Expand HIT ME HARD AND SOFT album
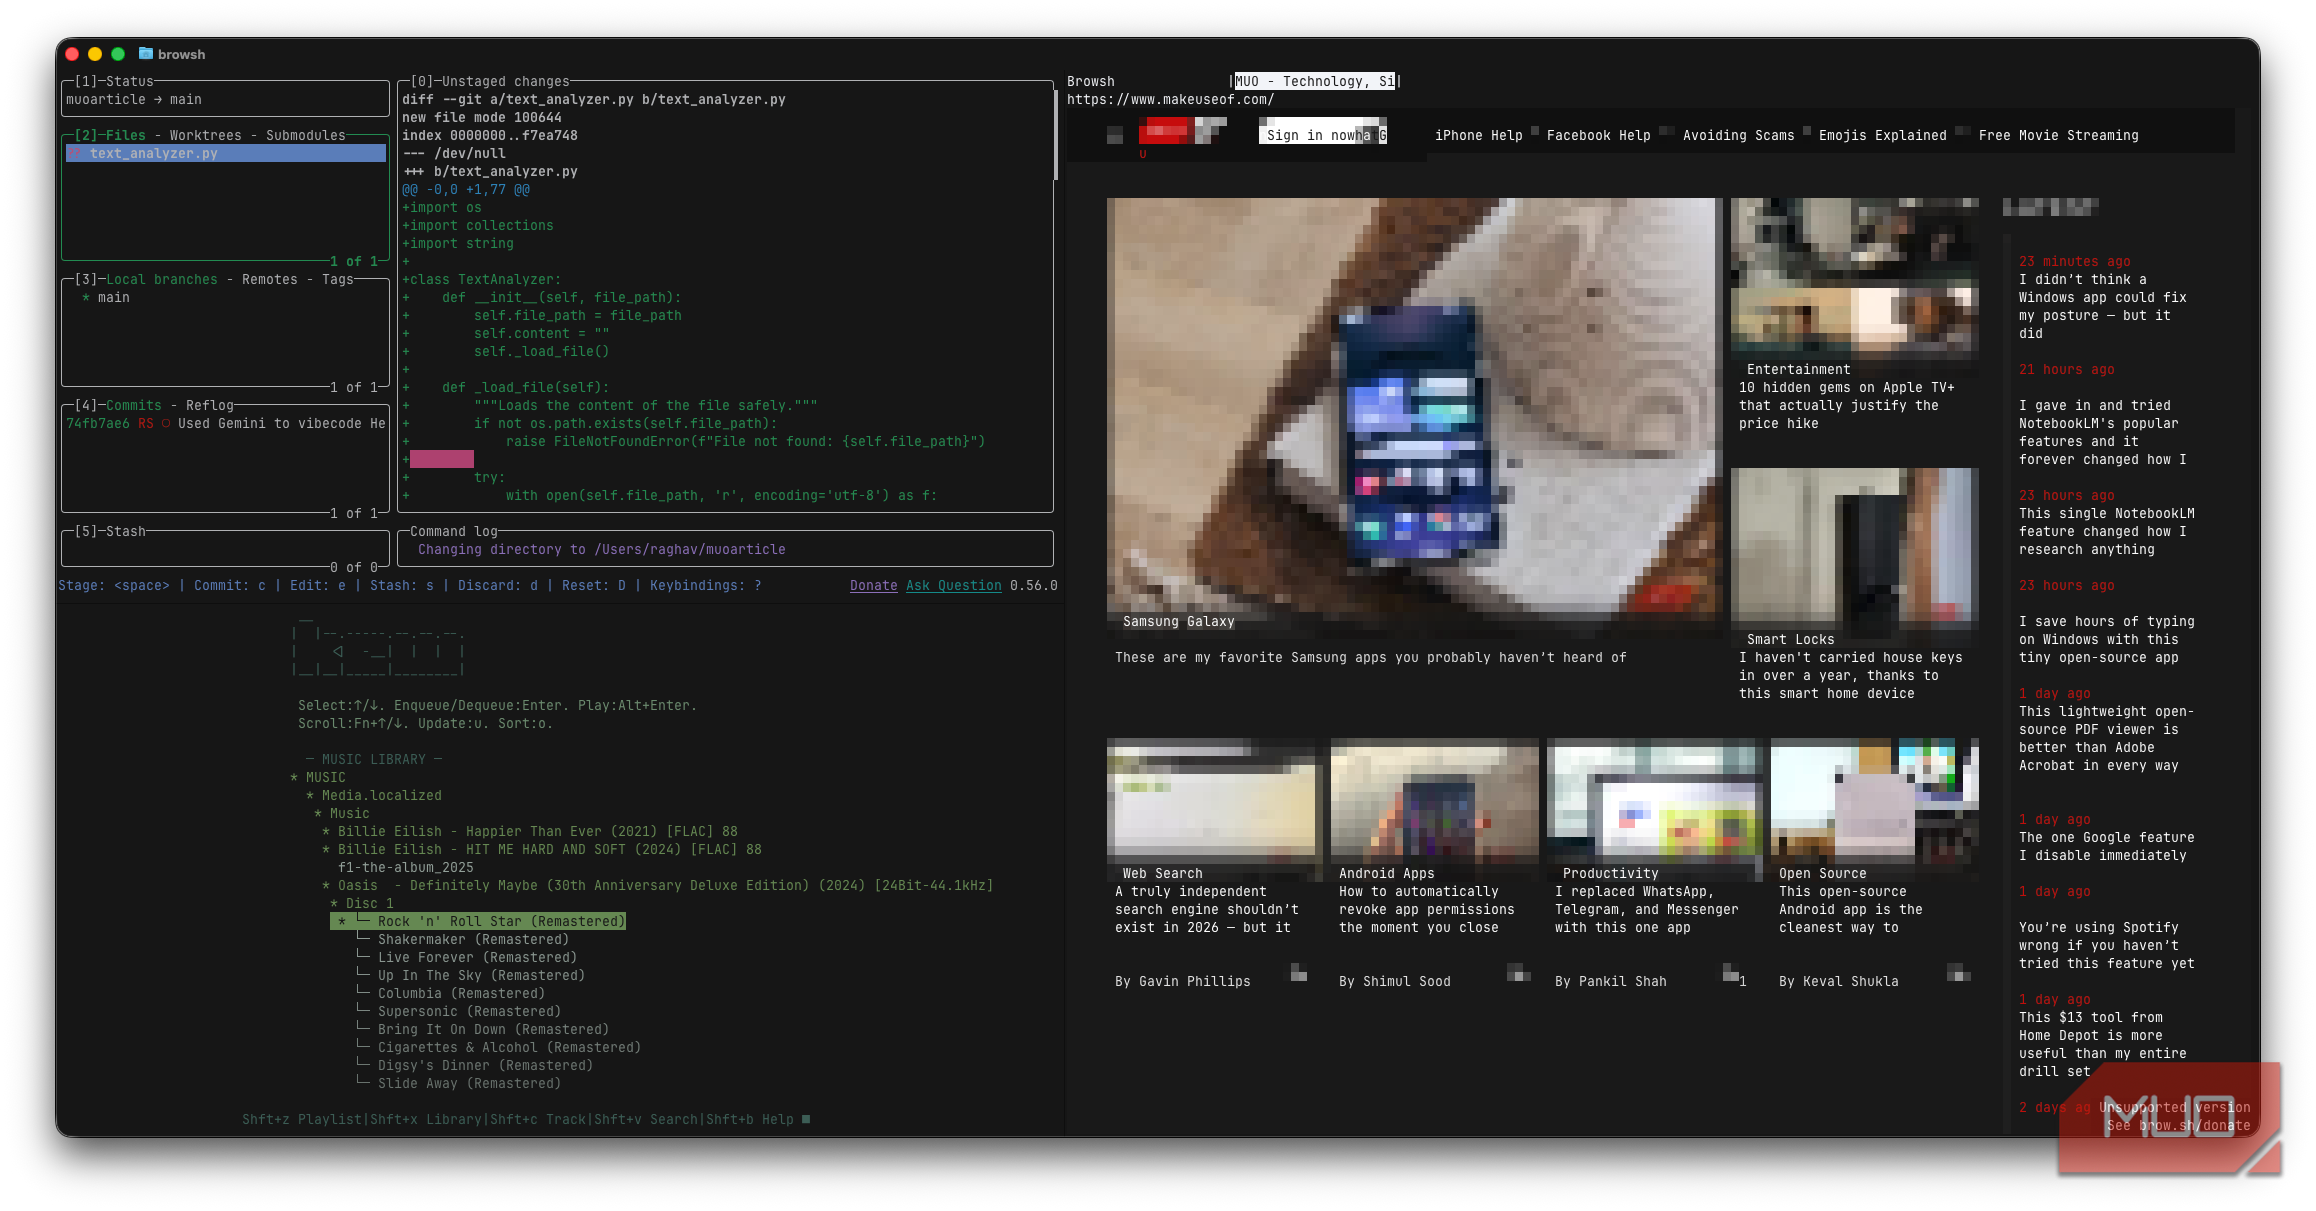The image size is (2316, 1211). point(542,849)
